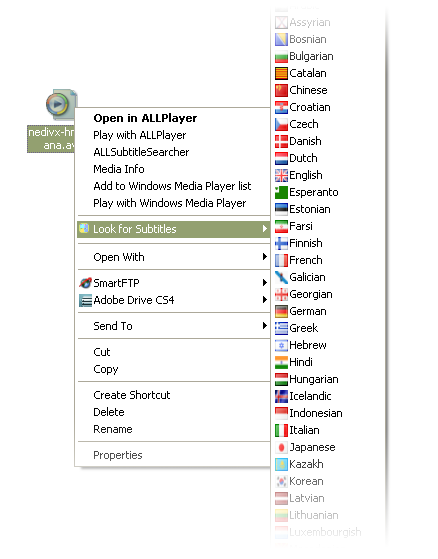Click the Icelandic flag icon
The height and width of the screenshot is (559, 438).
tap(281, 396)
